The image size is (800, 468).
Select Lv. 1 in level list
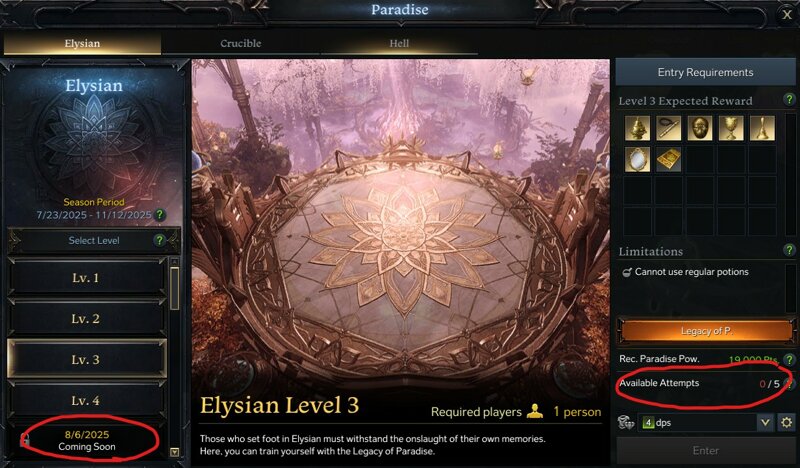click(x=86, y=278)
